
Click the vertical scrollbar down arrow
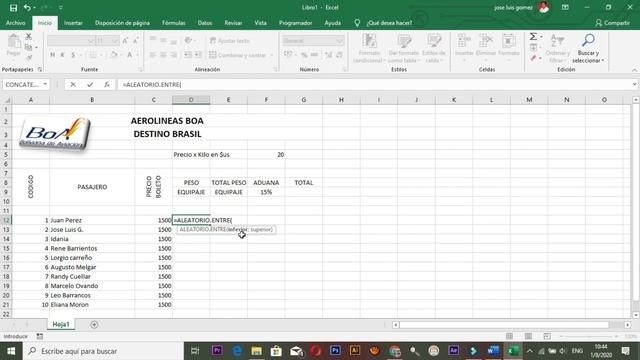click(636, 315)
